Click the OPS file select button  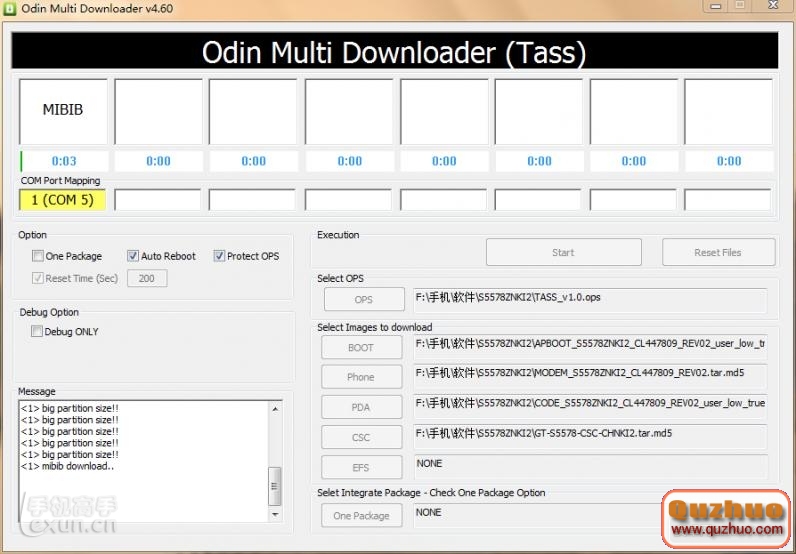point(364,300)
